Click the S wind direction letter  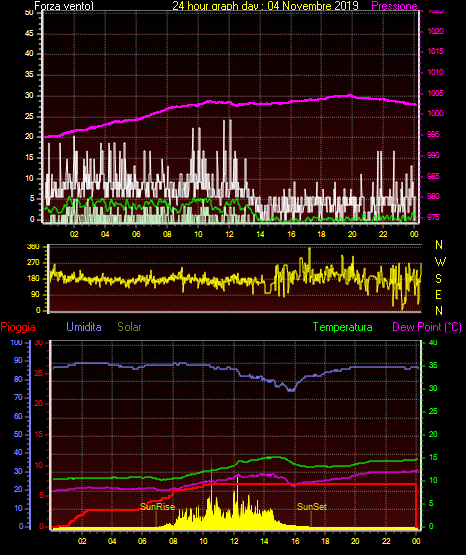pos(438,279)
